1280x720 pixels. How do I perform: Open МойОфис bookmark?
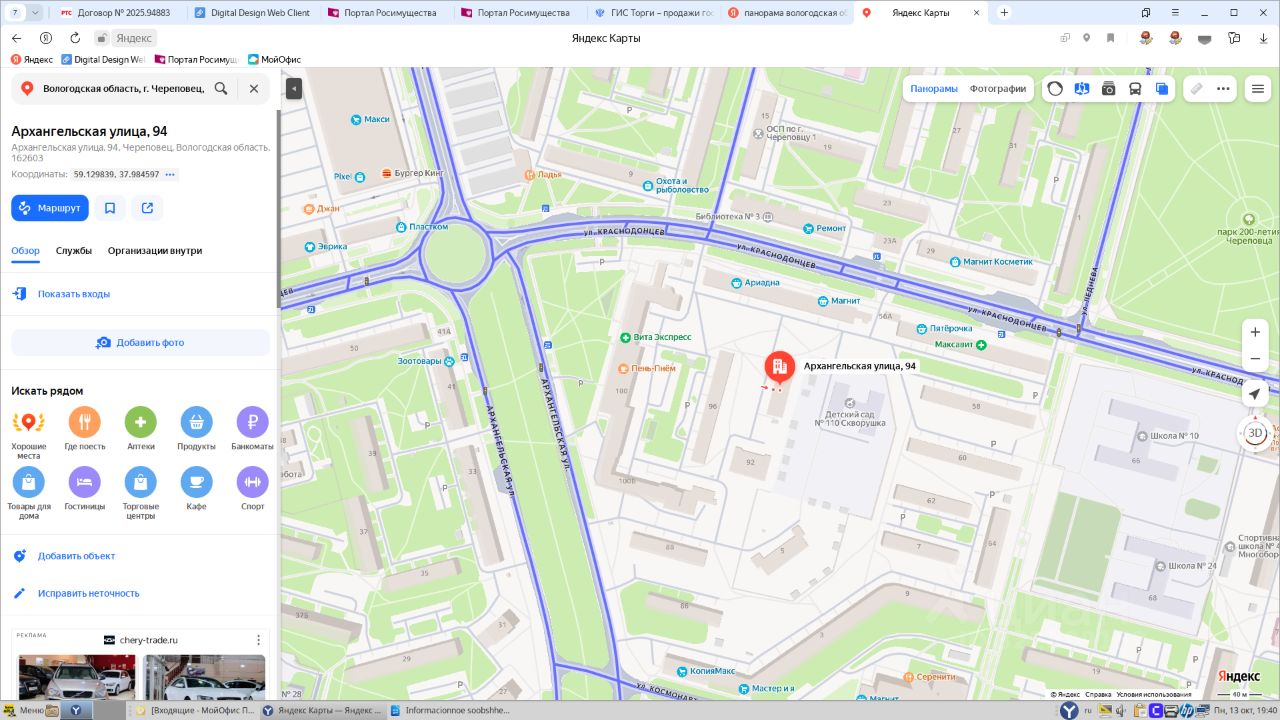tap(275, 59)
